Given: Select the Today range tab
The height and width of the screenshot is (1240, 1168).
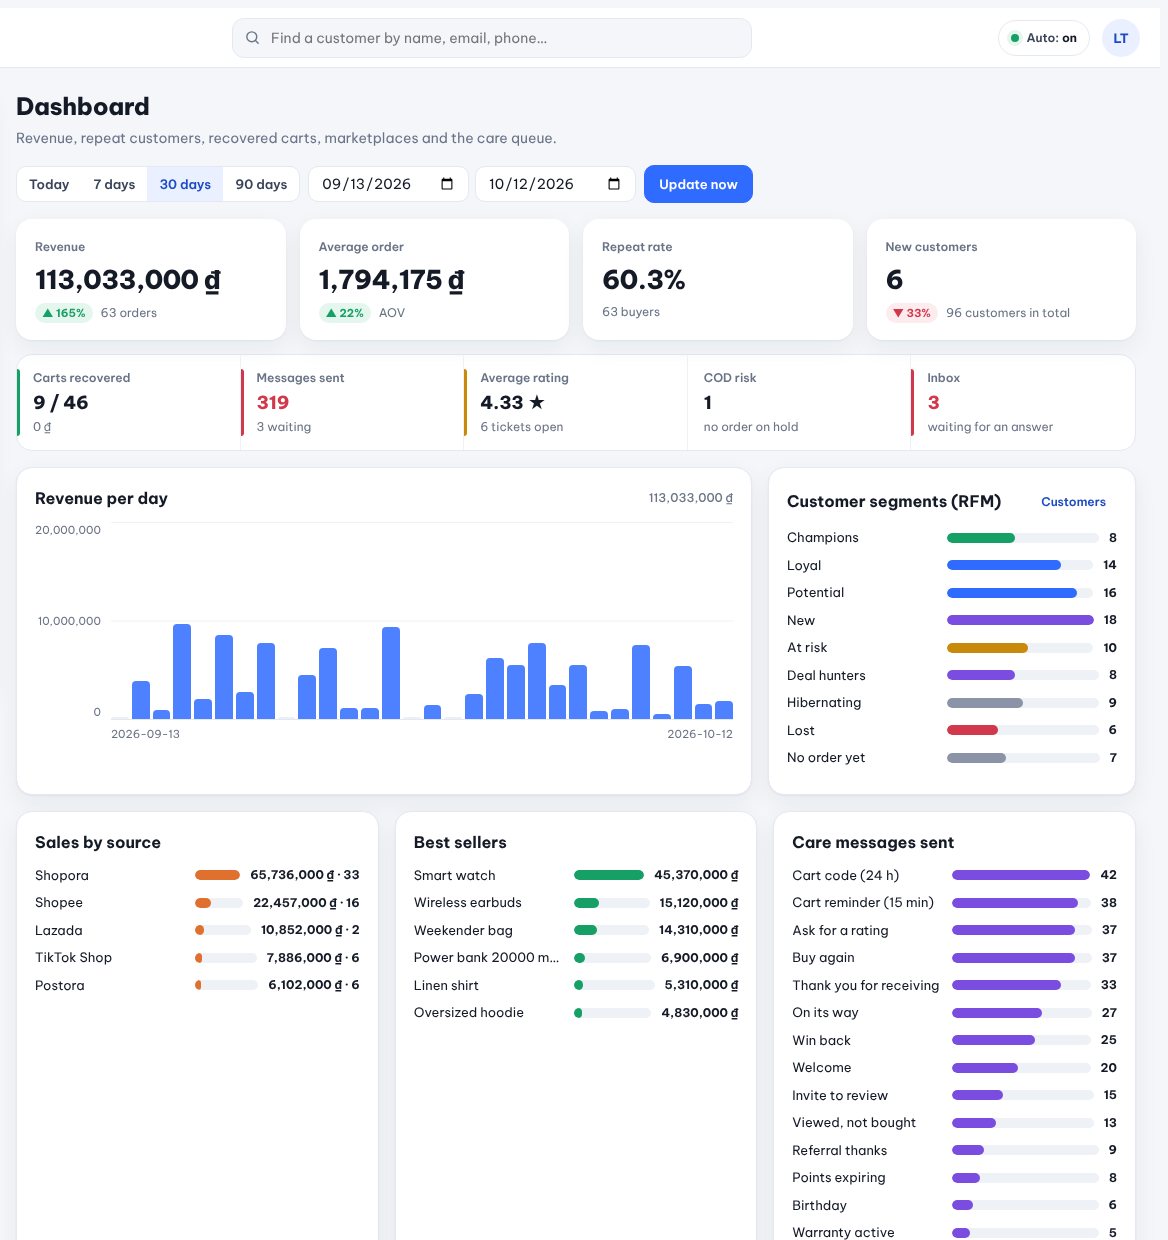Looking at the screenshot, I should click(49, 184).
